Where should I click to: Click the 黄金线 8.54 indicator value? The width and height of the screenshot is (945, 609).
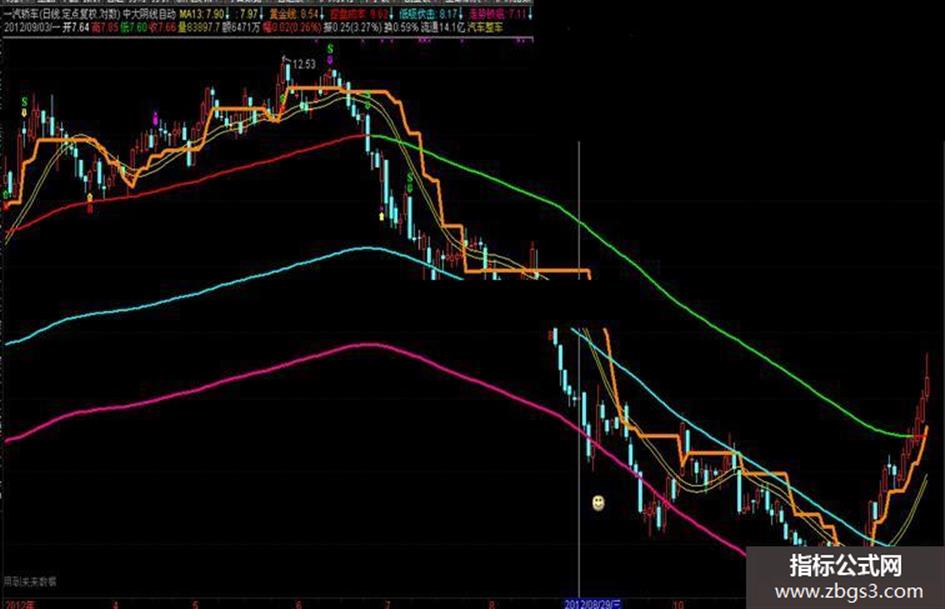tap(294, 14)
